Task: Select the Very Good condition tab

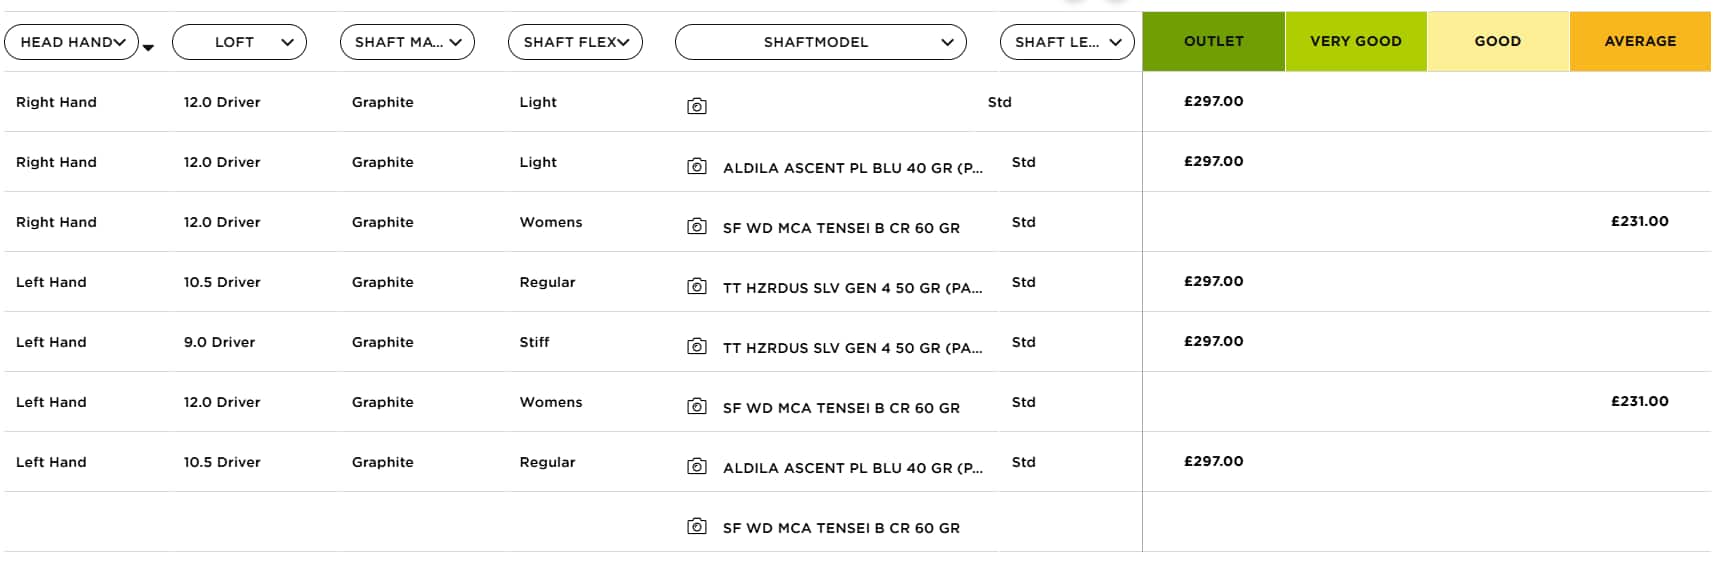Action: tap(1355, 41)
